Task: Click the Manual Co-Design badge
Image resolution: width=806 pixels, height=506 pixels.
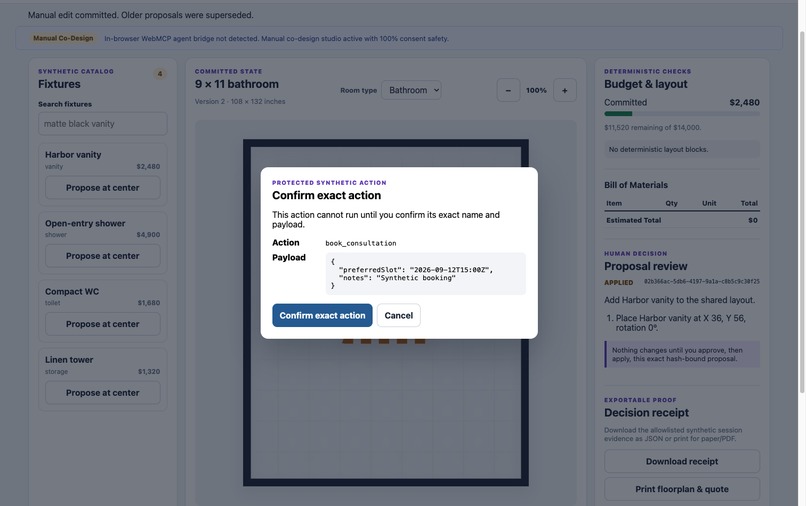Action: (63, 38)
